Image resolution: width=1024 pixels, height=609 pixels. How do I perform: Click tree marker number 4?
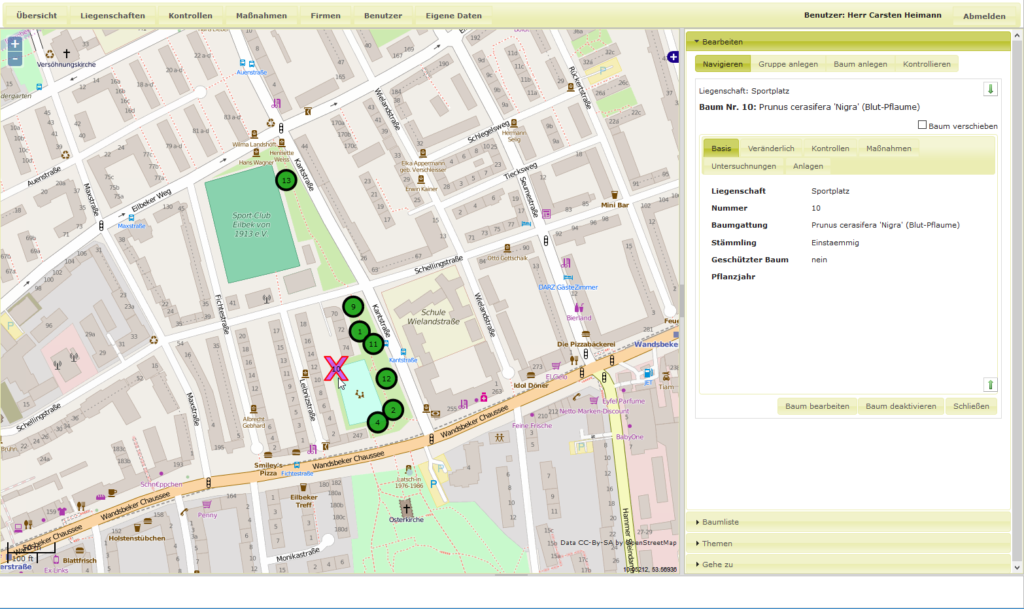point(376,422)
